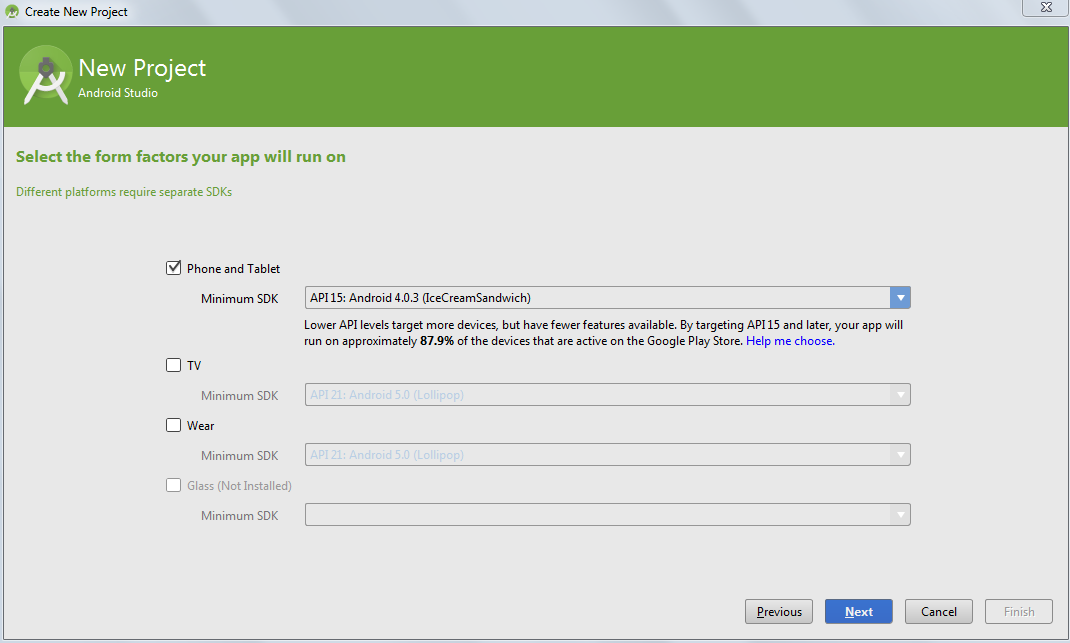Click the 'Help me choose' link
Image resolution: width=1070 pixels, height=643 pixels.
pos(789,341)
